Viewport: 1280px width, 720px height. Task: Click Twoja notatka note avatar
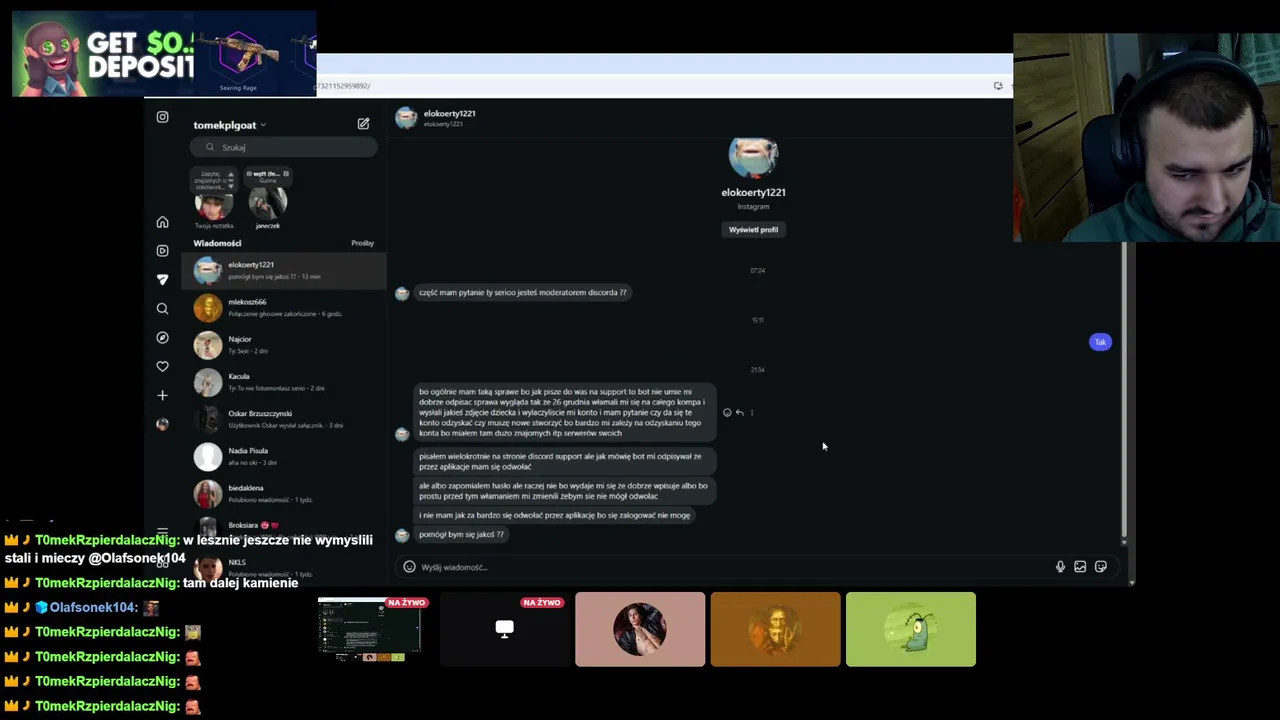tap(213, 205)
